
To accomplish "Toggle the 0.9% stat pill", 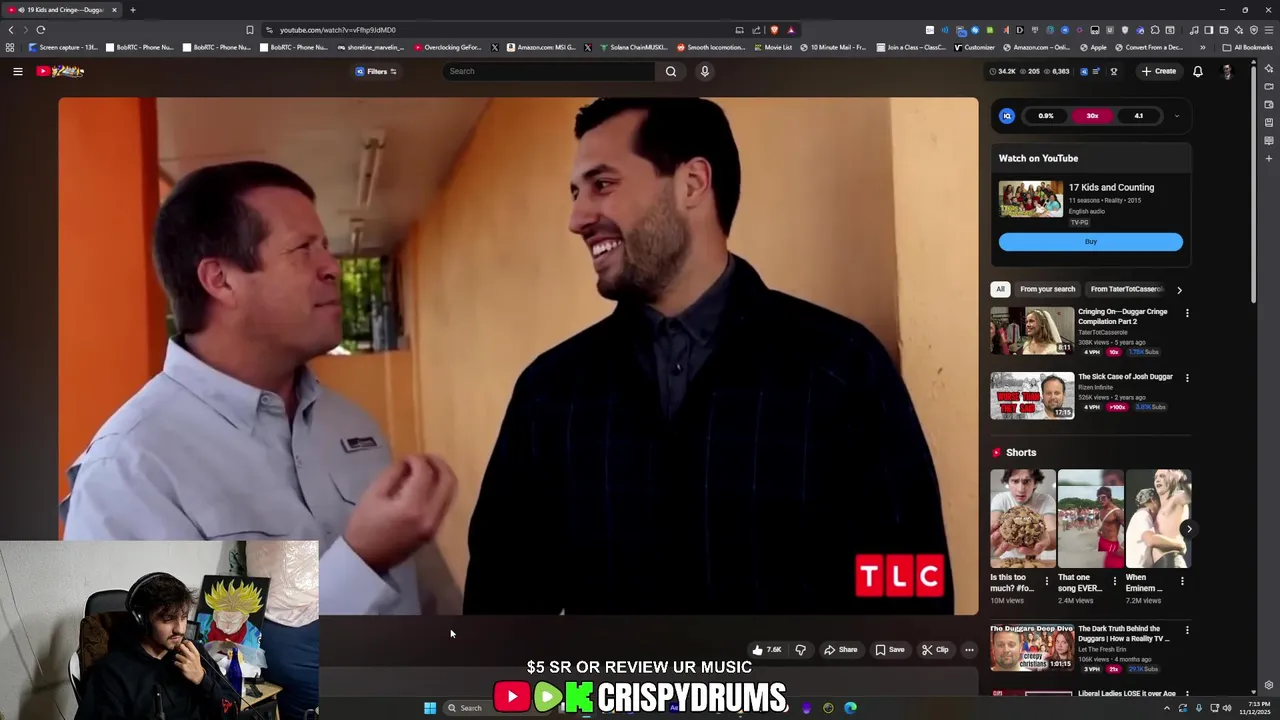I will tap(1046, 116).
